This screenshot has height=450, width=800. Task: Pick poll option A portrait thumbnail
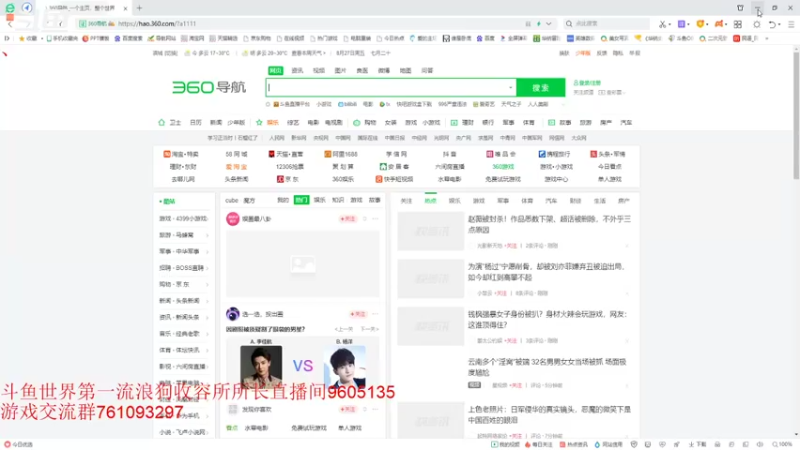pos(261,366)
